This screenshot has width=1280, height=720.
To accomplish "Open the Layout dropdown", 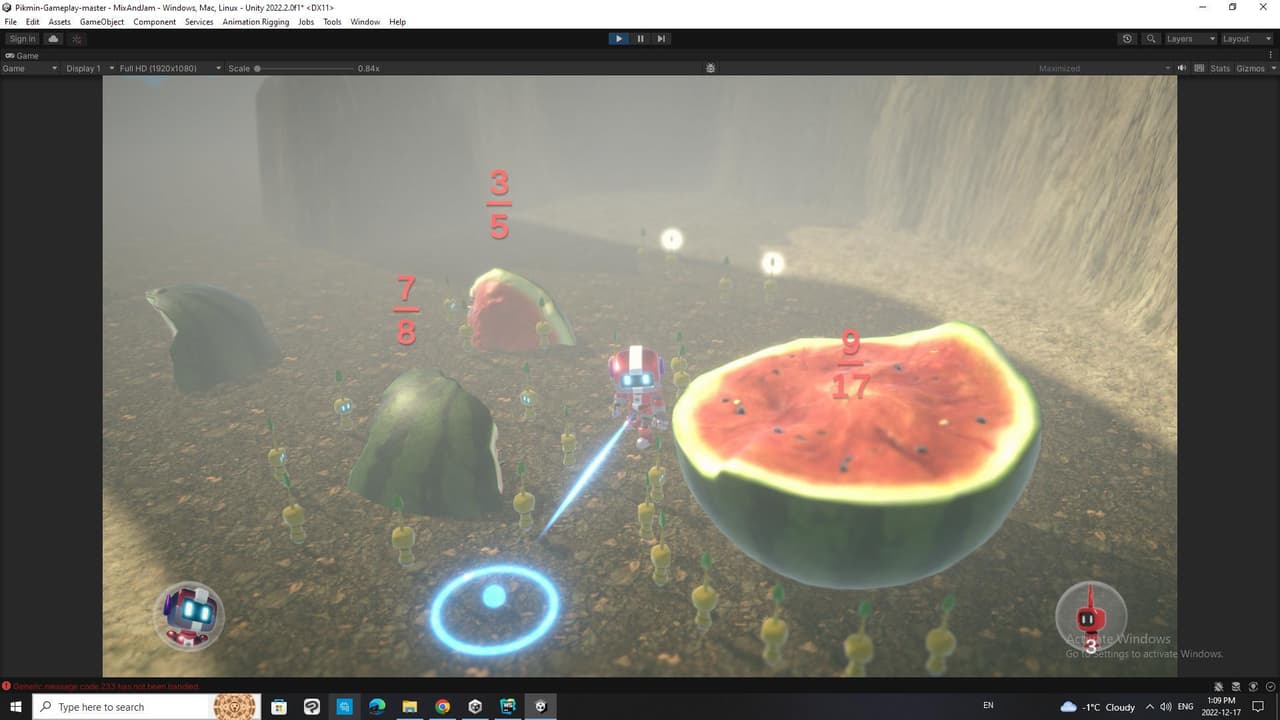I will [x=1247, y=39].
